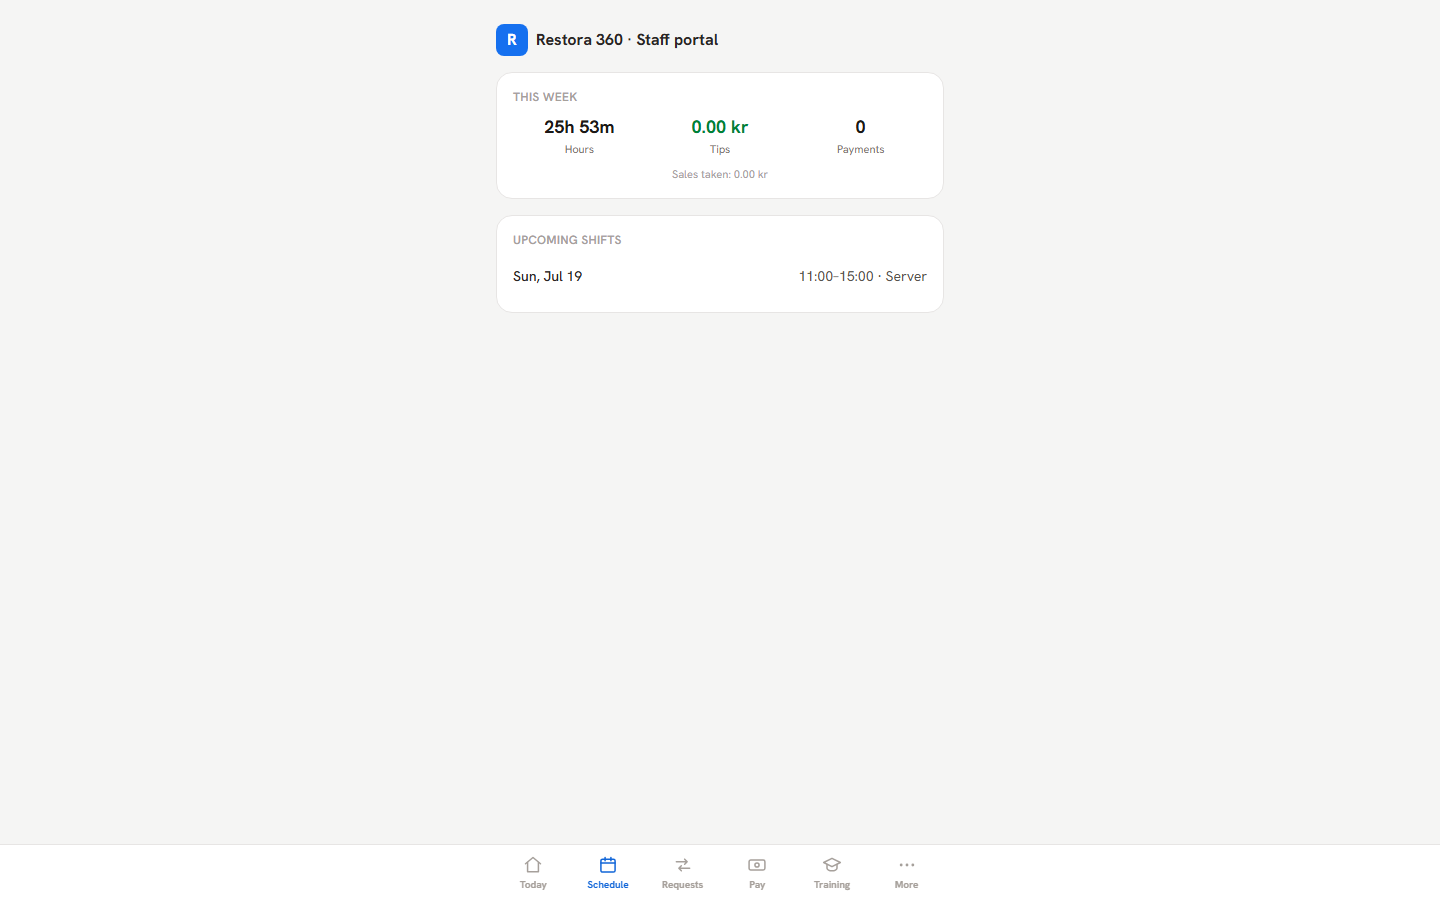Viewport: 1440px width, 900px height.
Task: Click the "0" payments count
Action: tap(860, 127)
